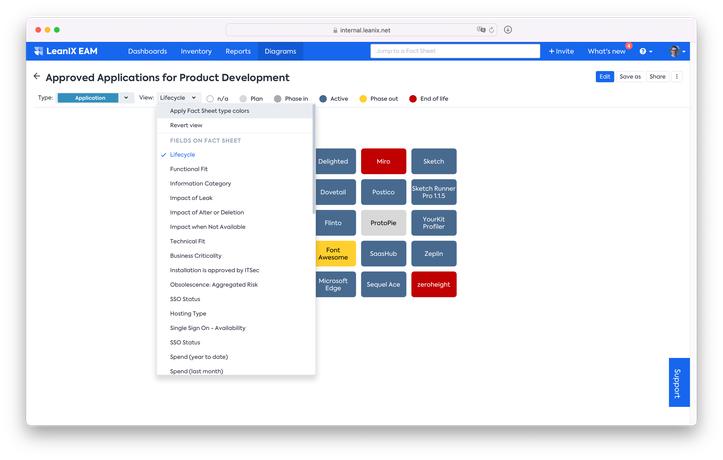Viewport: 723px width, 460px height.
Task: Select the Sketch application box
Action: tap(434, 161)
